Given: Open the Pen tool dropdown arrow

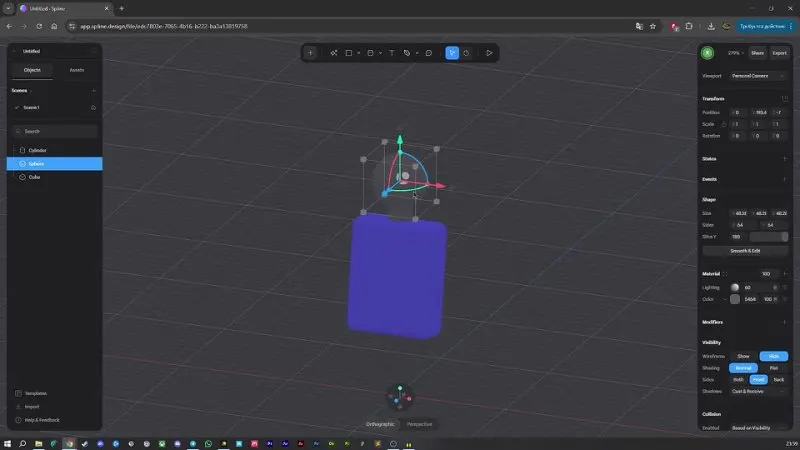Looking at the screenshot, I should tap(417, 53).
